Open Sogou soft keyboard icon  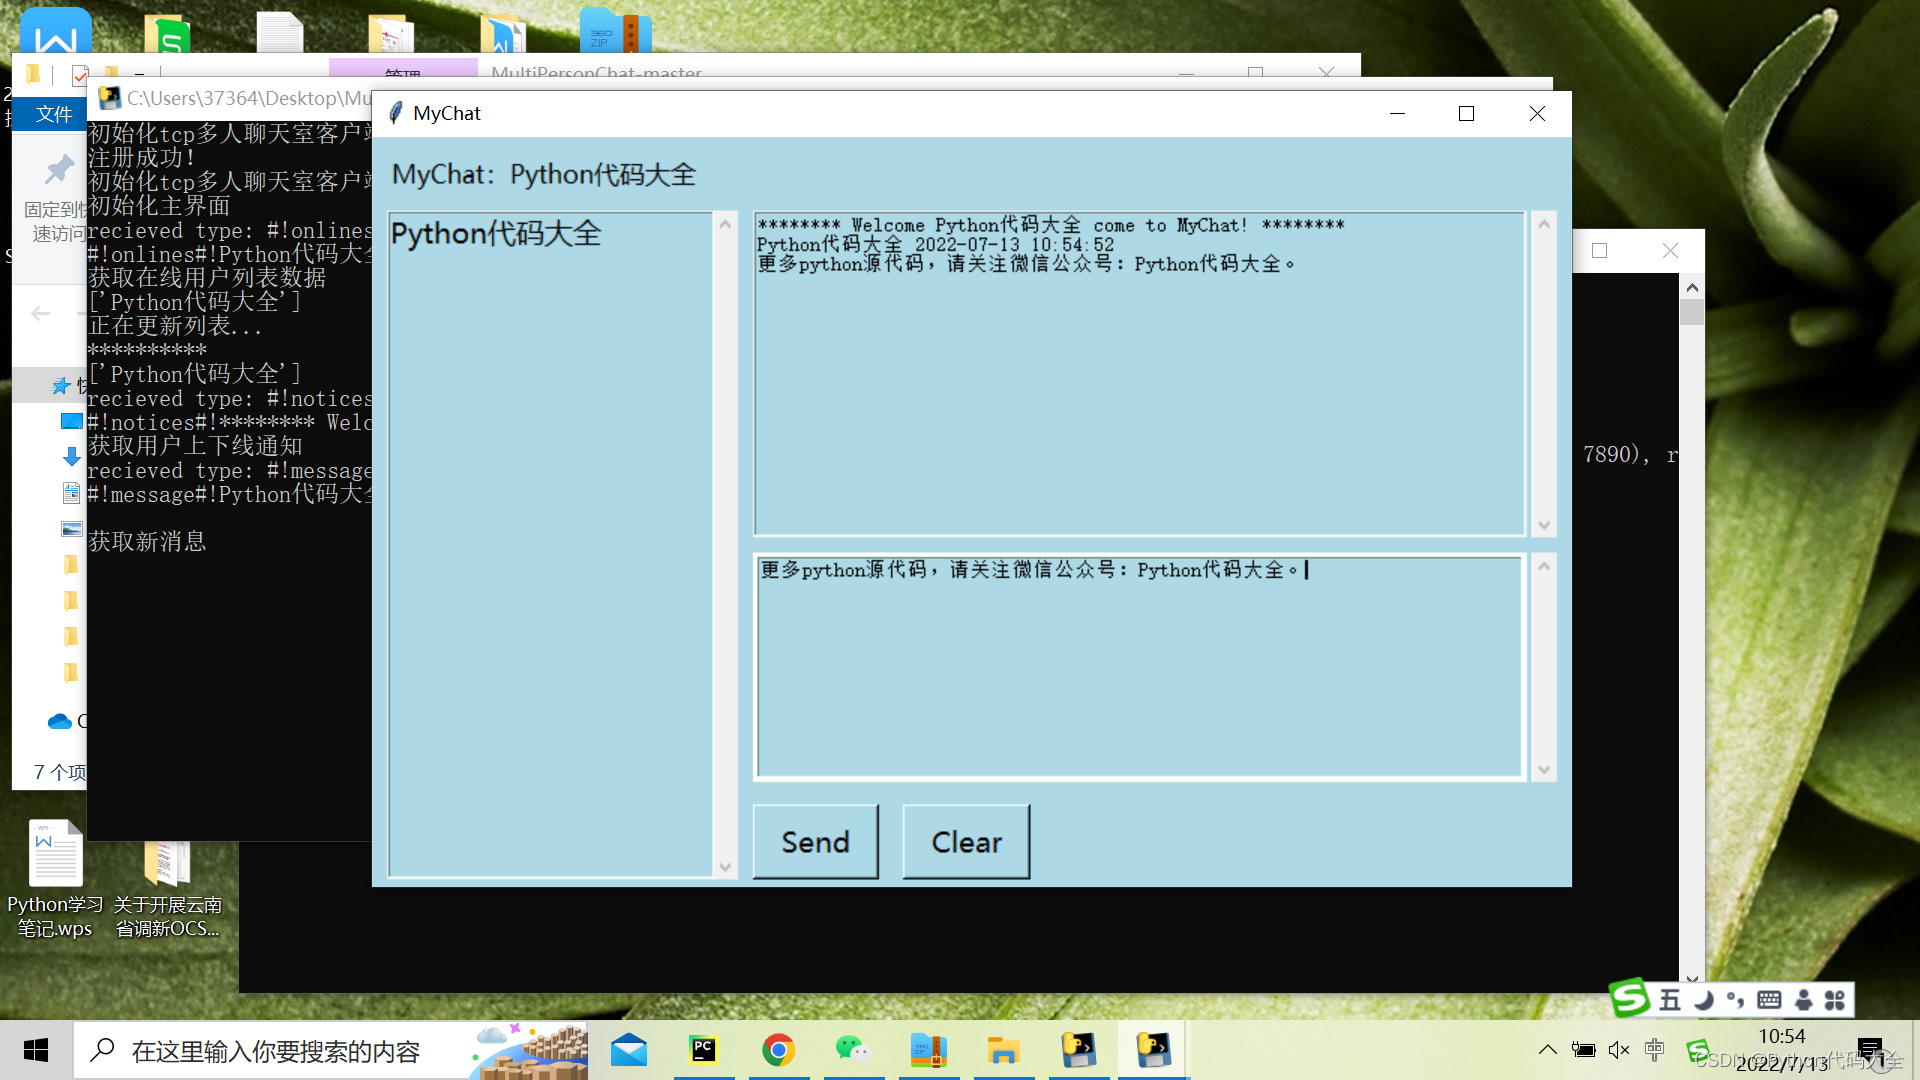point(1769,1000)
